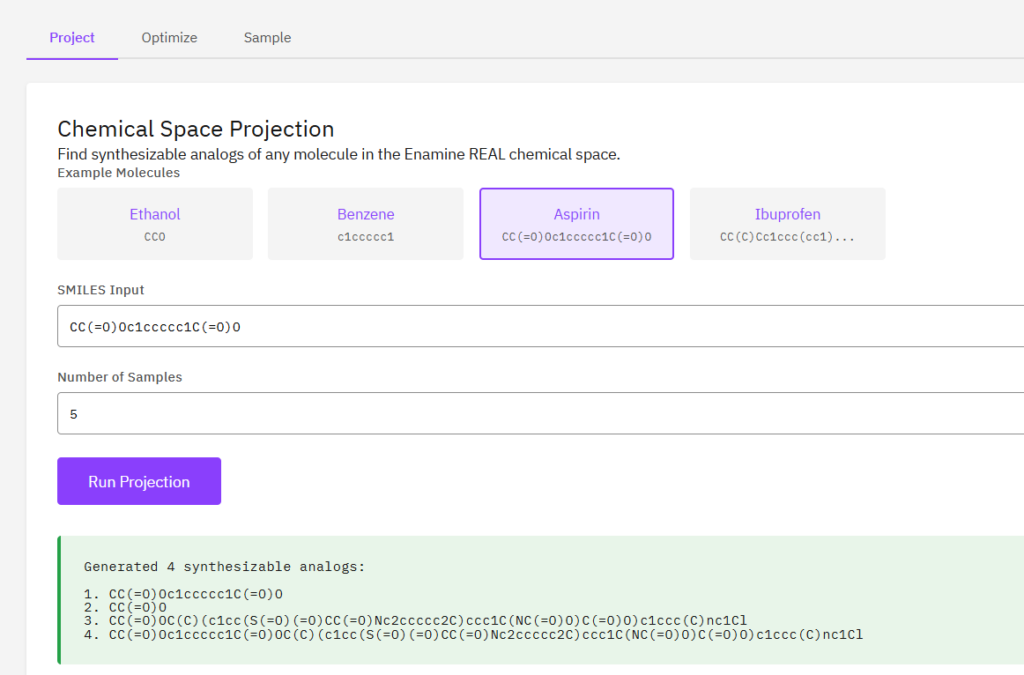
Task: Pick the Aspirin example molecule card
Action: tap(576, 224)
